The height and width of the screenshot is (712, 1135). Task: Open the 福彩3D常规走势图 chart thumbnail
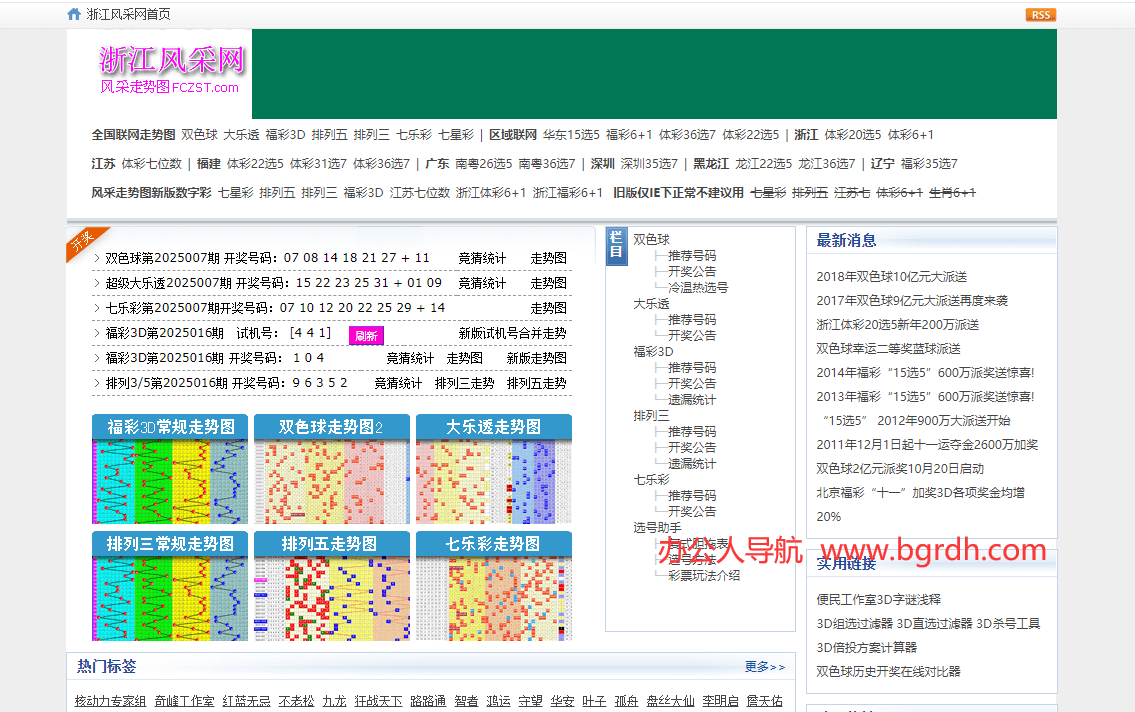169,470
